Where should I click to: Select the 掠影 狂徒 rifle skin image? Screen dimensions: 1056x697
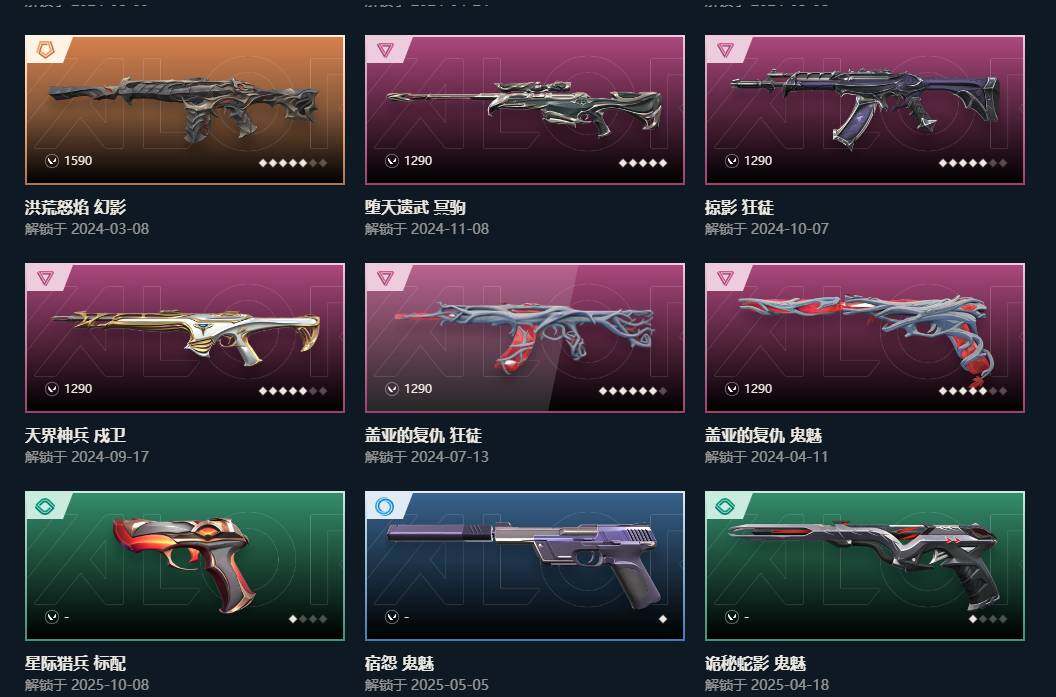click(865, 110)
